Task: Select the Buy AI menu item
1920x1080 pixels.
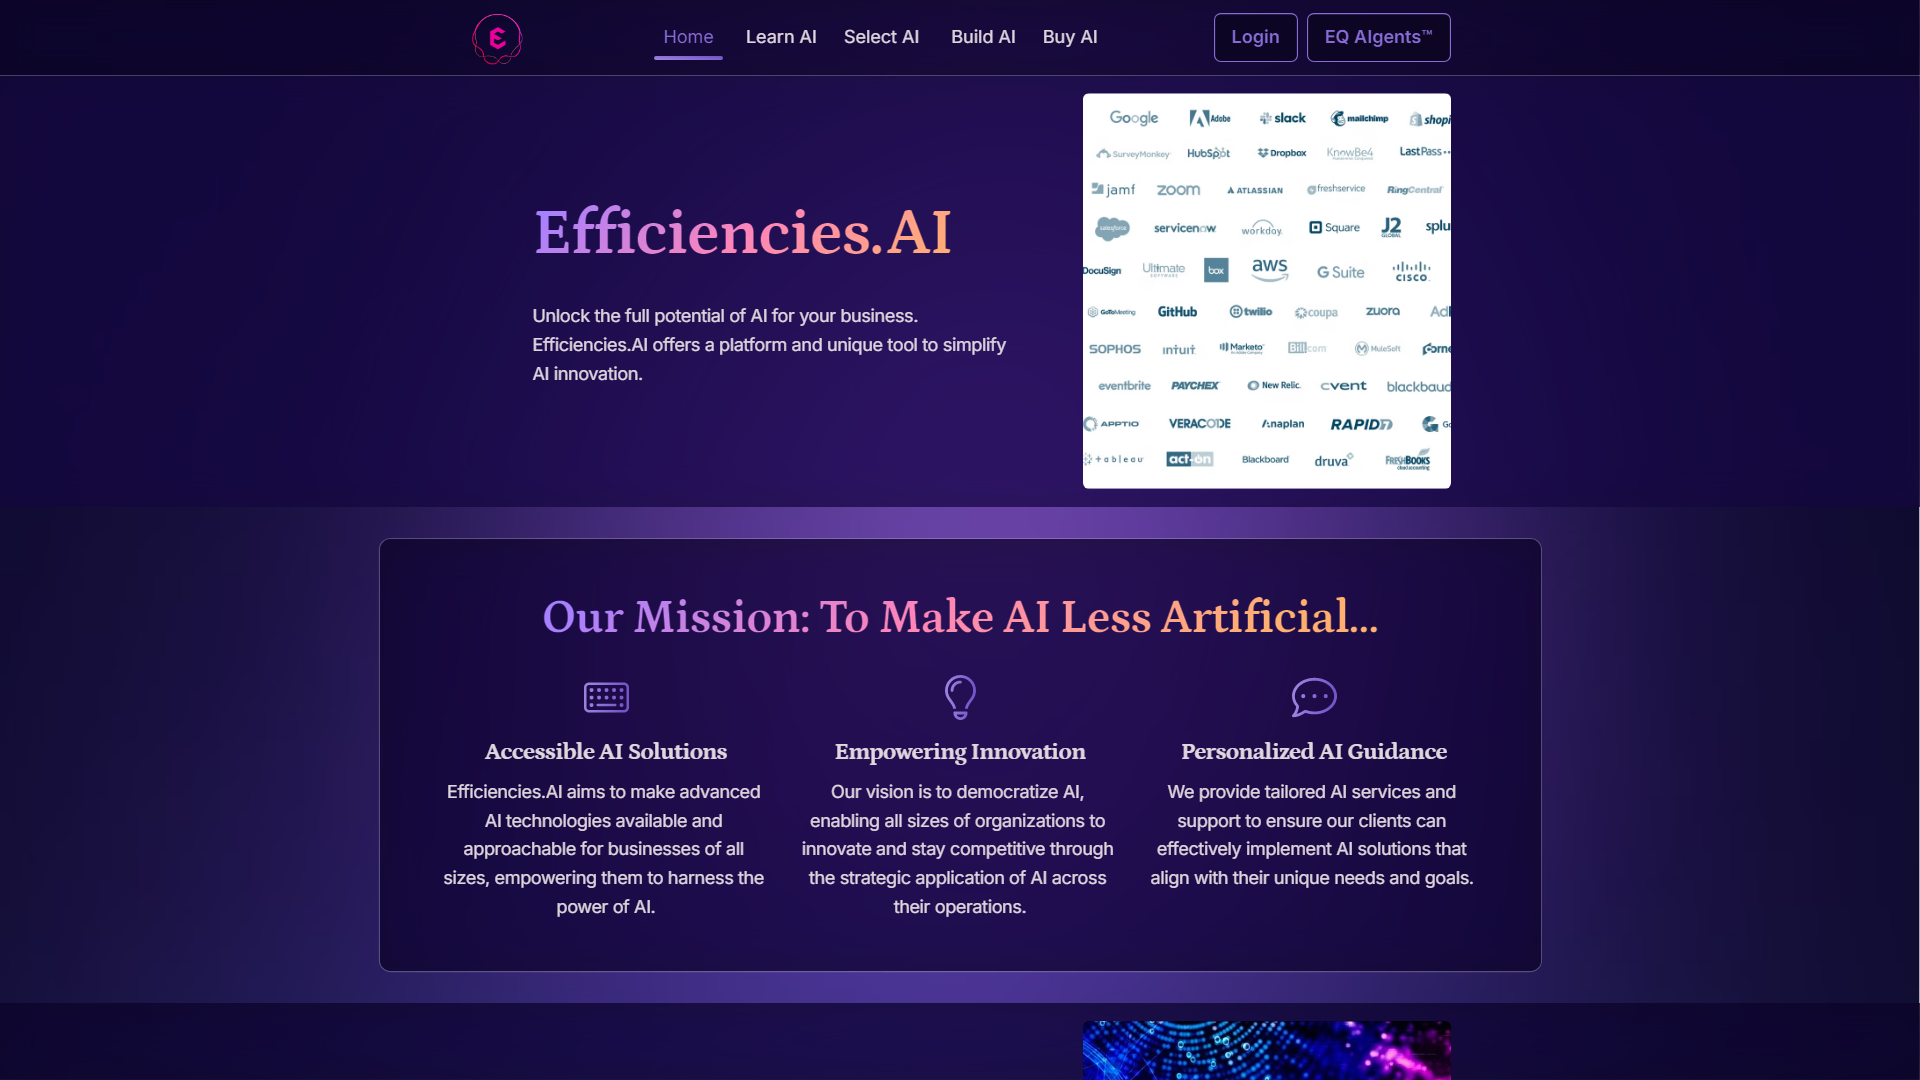Action: [x=1069, y=36]
